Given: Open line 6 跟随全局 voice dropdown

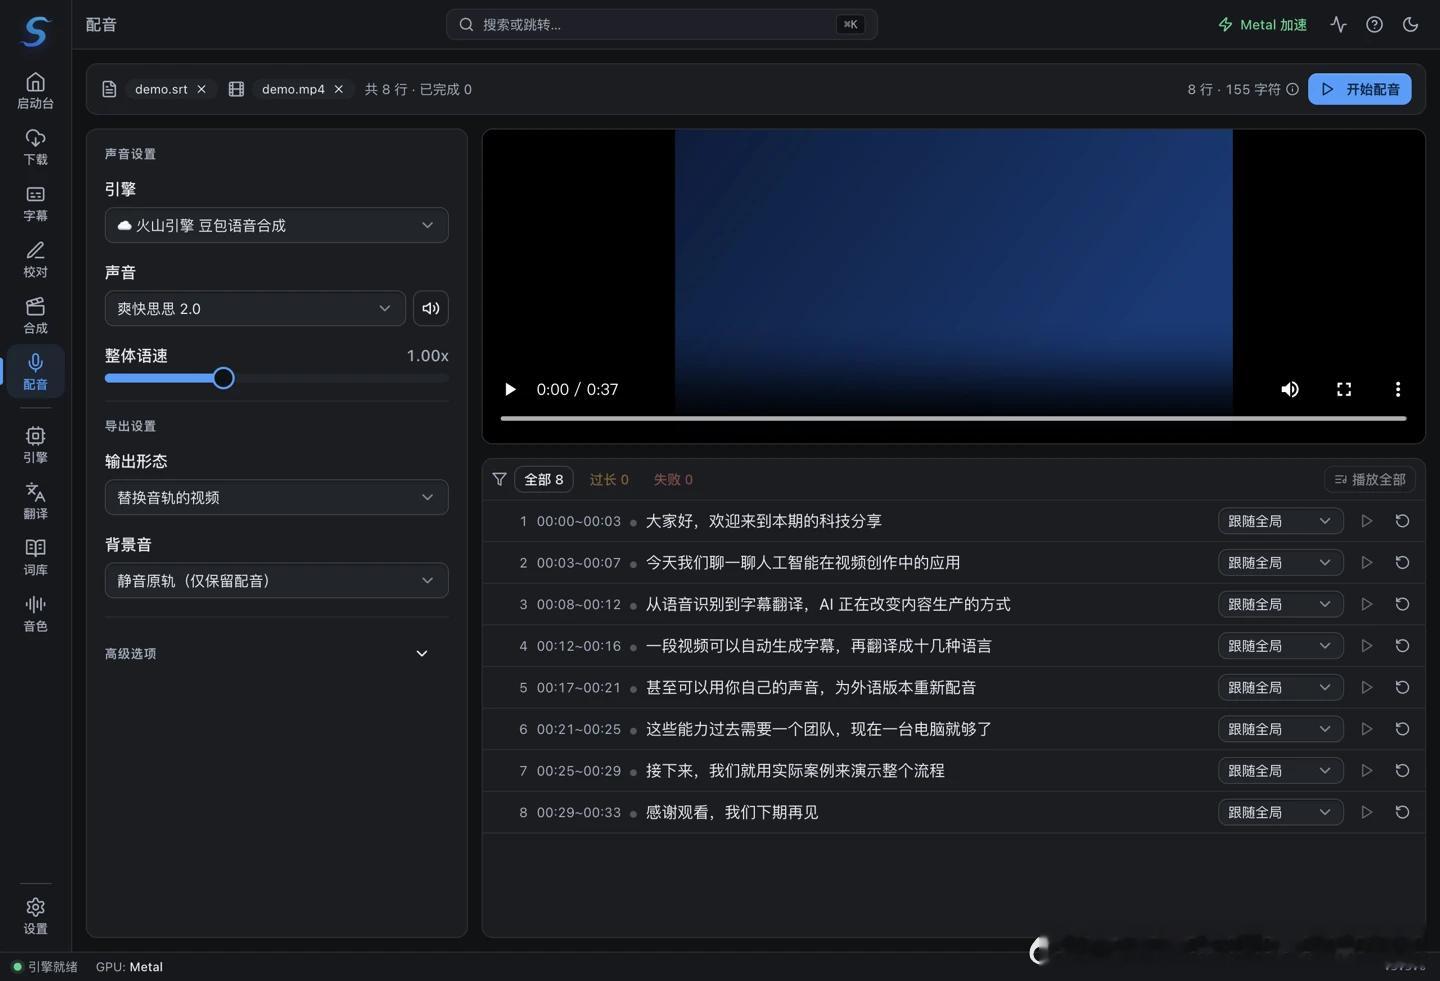Looking at the screenshot, I should 1280,729.
